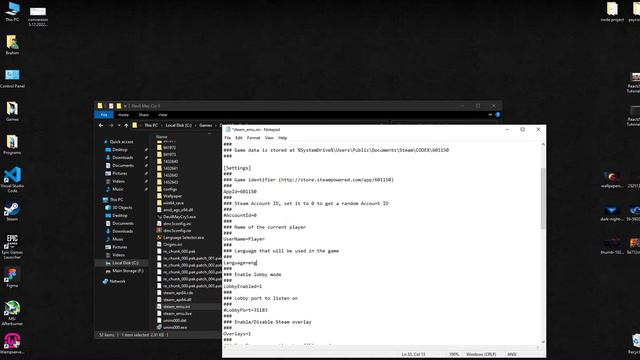Select the Games folder on desktop
The image size is (640, 360).
click(x=12, y=112)
